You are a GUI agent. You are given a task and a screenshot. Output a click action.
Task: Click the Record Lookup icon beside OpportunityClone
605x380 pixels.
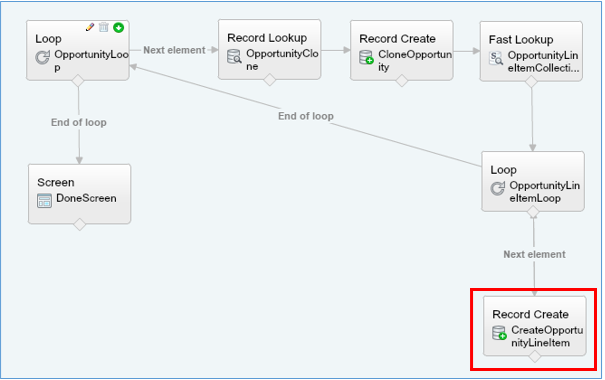pos(234,57)
